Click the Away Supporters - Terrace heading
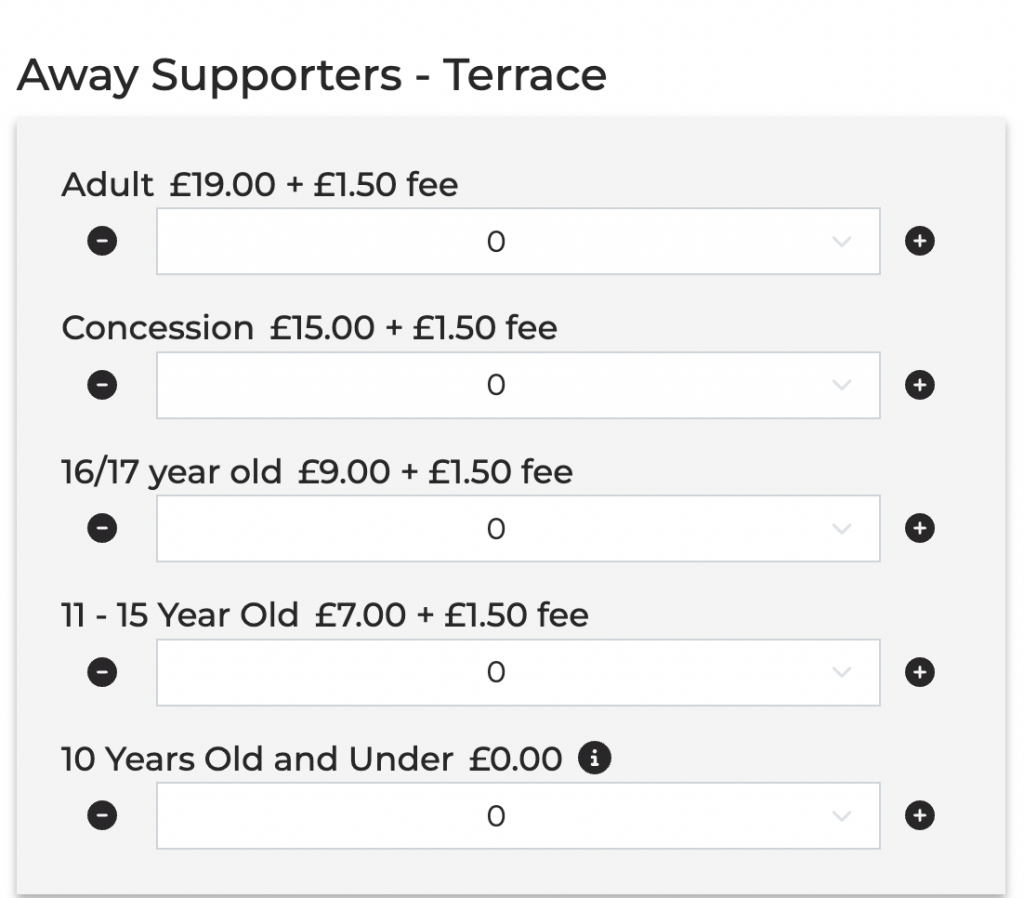The height and width of the screenshot is (898, 1024). point(312,76)
